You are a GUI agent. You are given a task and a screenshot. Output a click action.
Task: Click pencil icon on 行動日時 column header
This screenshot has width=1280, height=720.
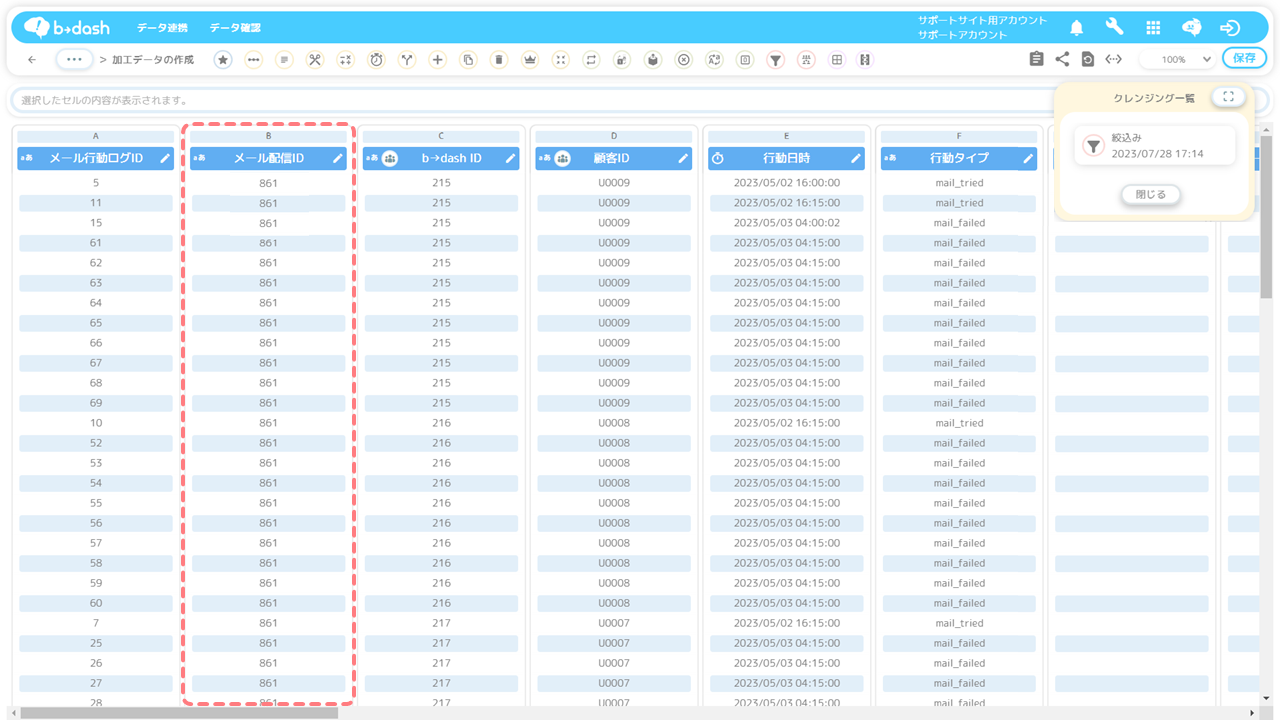point(855,158)
